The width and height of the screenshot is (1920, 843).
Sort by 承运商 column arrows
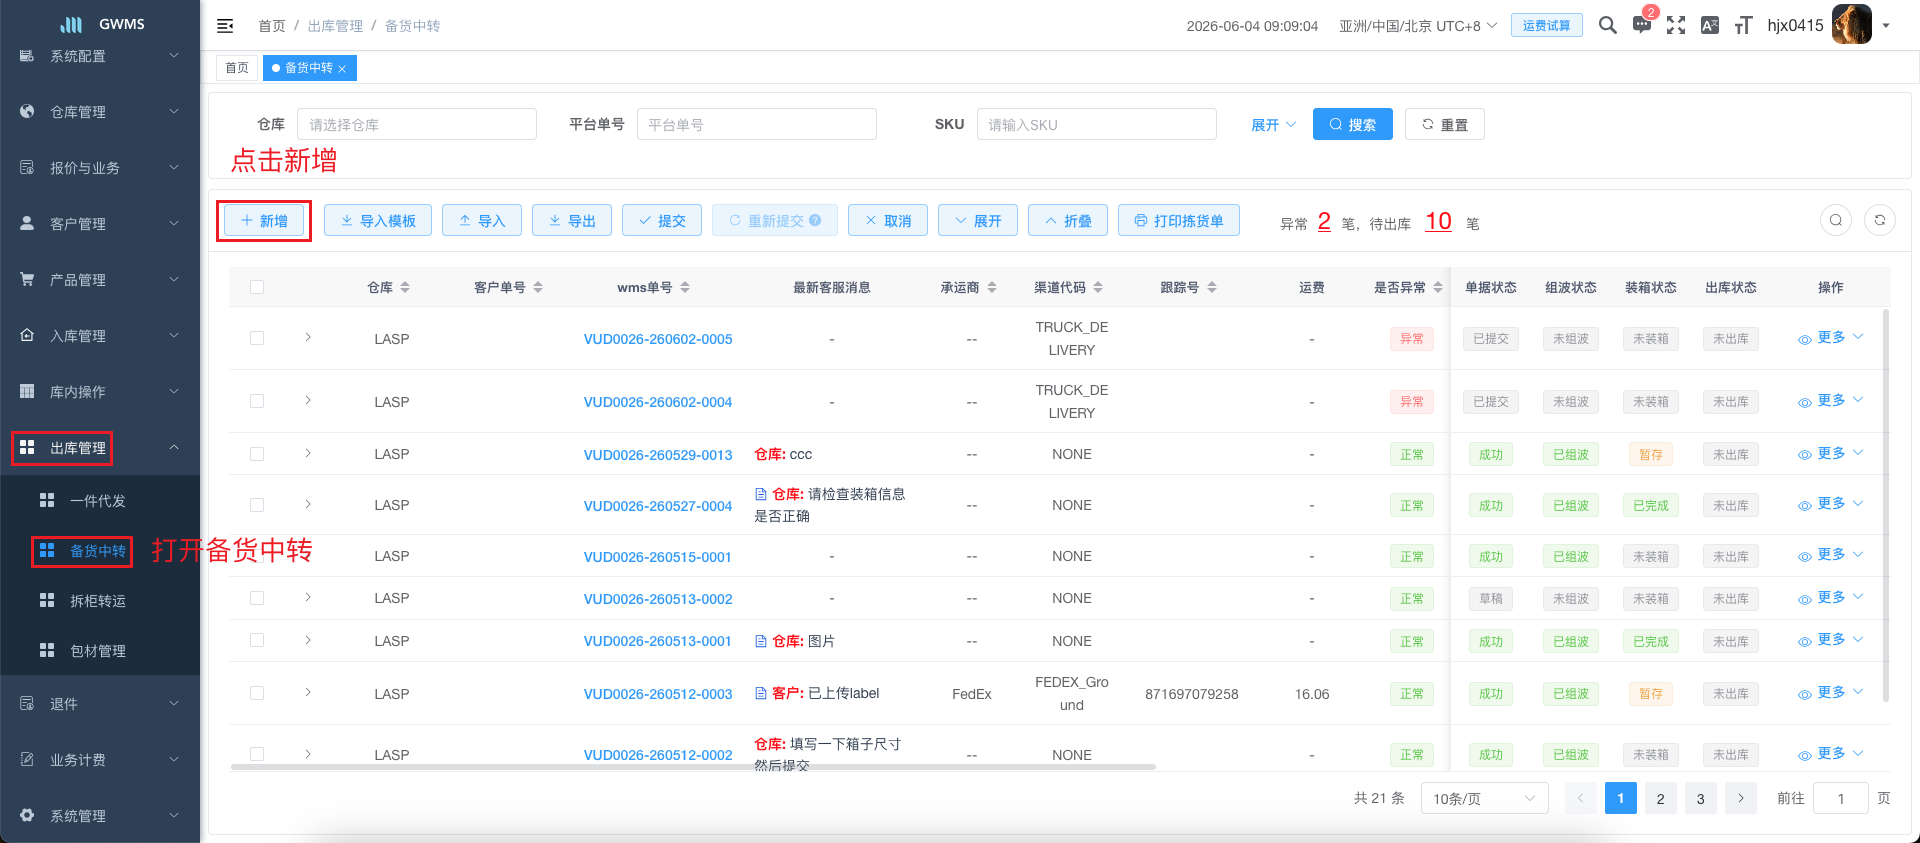pos(992,287)
